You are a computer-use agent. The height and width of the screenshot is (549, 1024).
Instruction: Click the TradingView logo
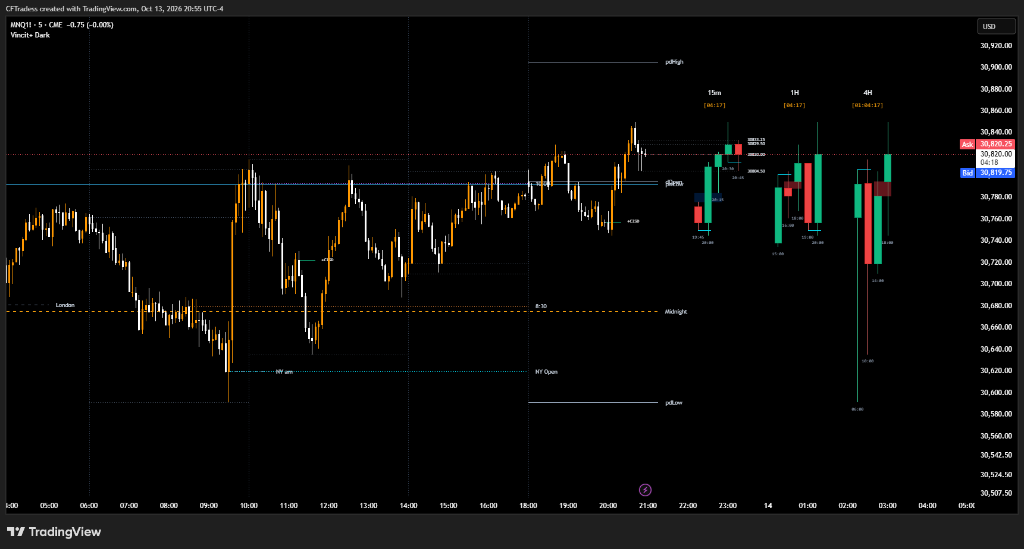tap(54, 532)
